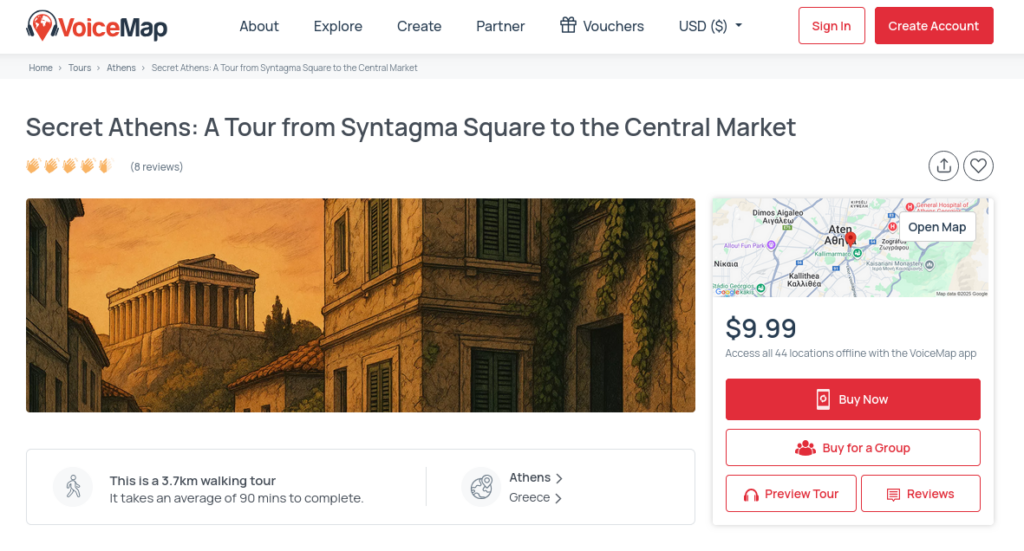Click the globe location icon
The image size is (1024, 551).
tap(481, 487)
